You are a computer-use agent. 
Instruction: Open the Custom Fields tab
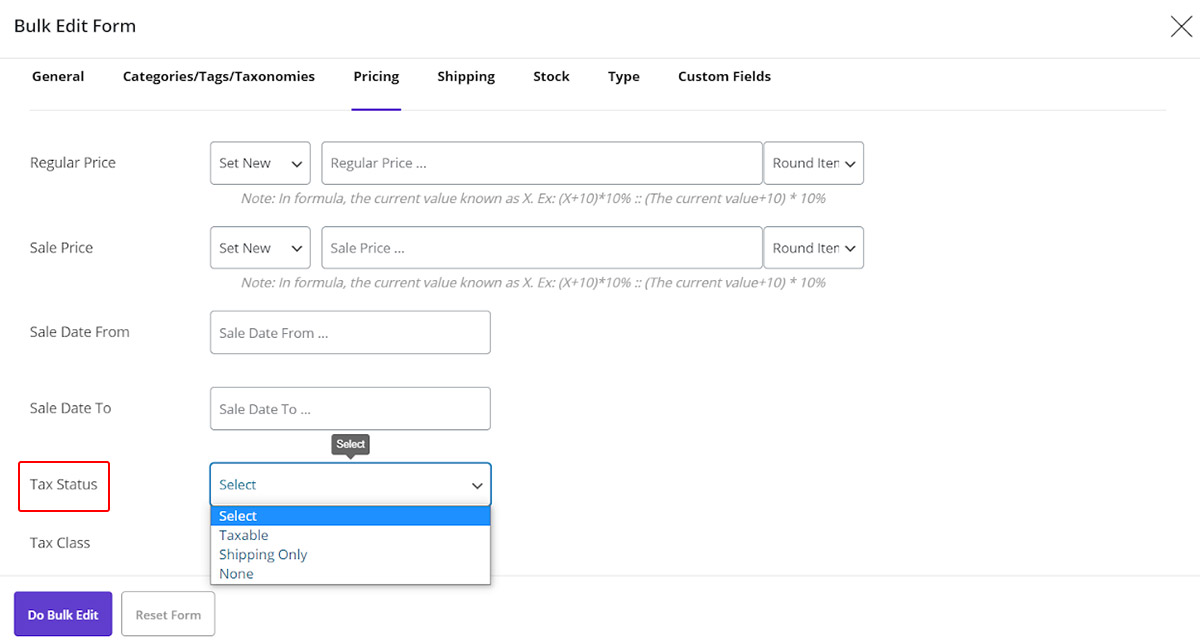point(724,77)
